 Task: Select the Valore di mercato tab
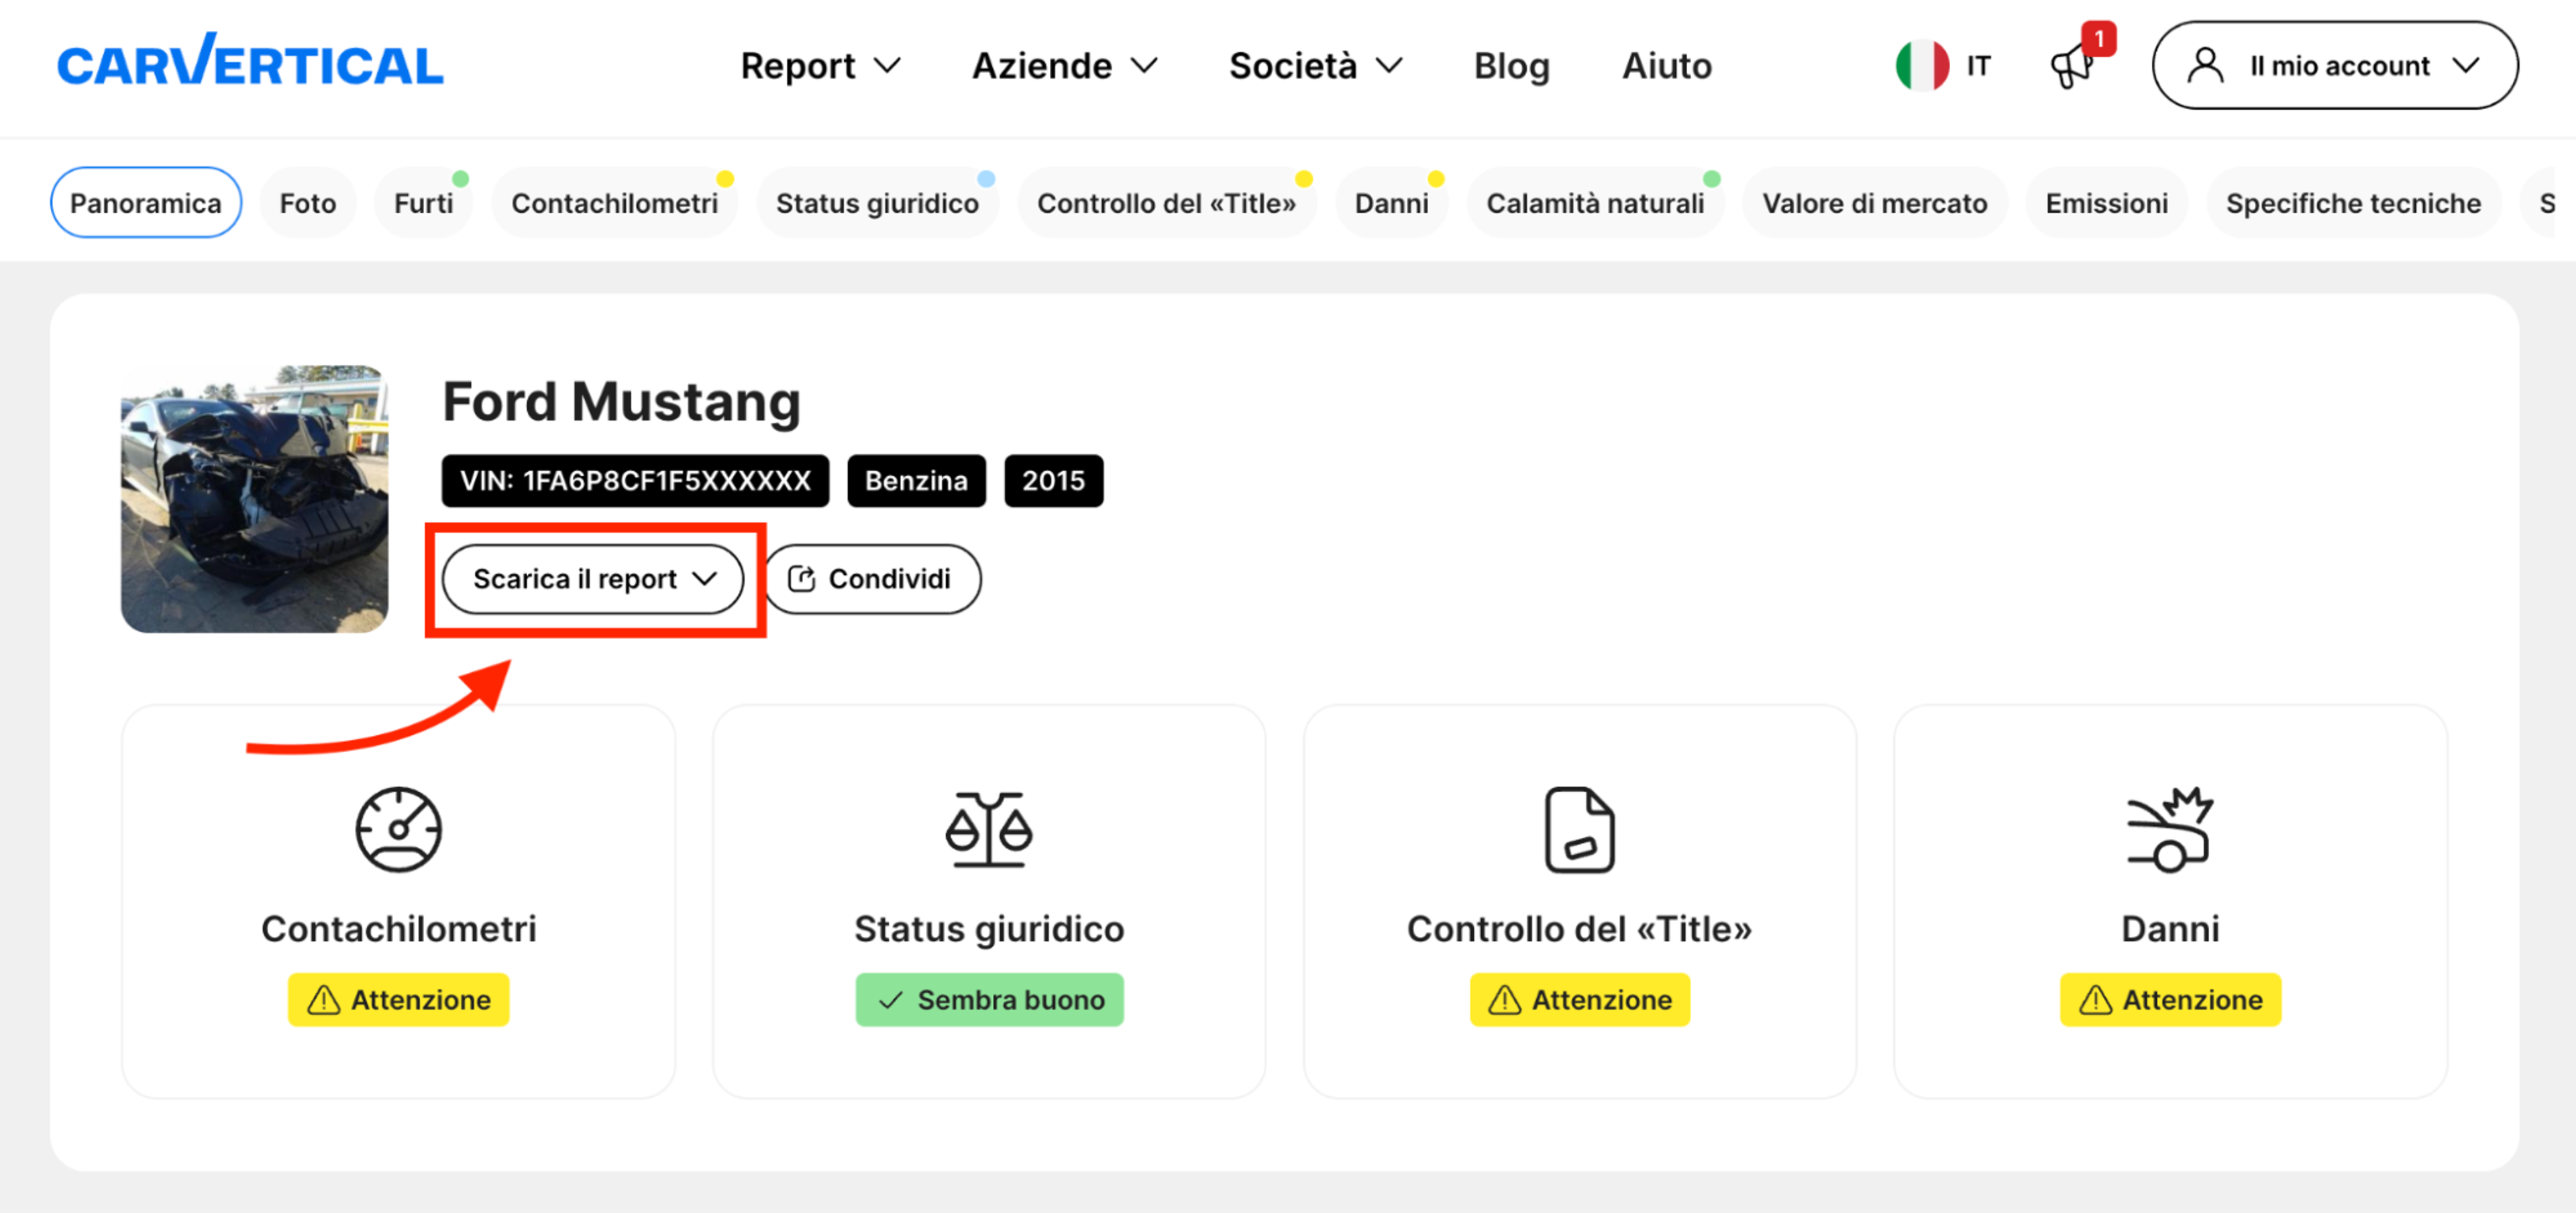tap(1874, 203)
